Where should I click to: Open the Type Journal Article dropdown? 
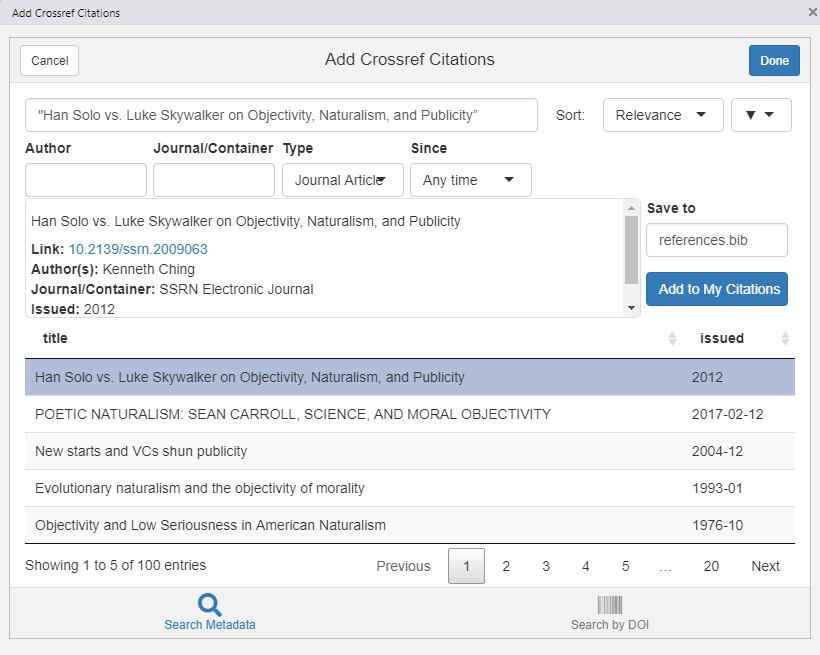click(342, 180)
